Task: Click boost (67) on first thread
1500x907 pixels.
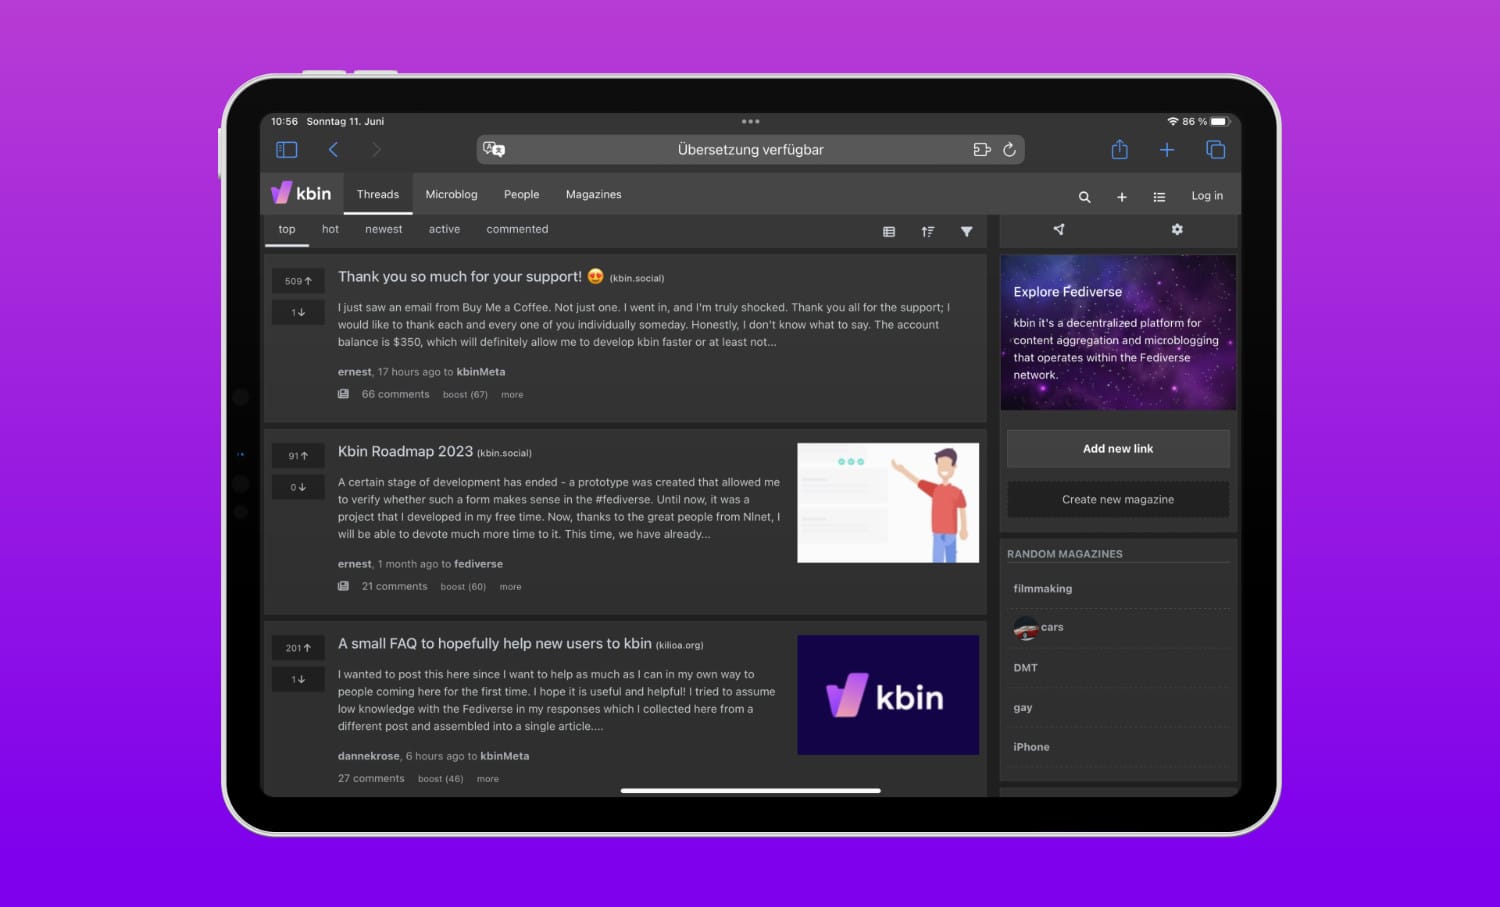Action: point(465,394)
